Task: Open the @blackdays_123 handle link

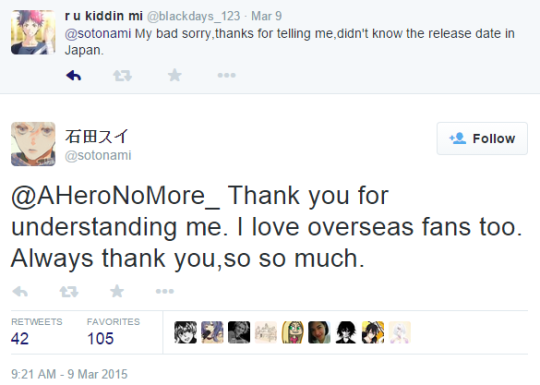Action: tap(194, 16)
